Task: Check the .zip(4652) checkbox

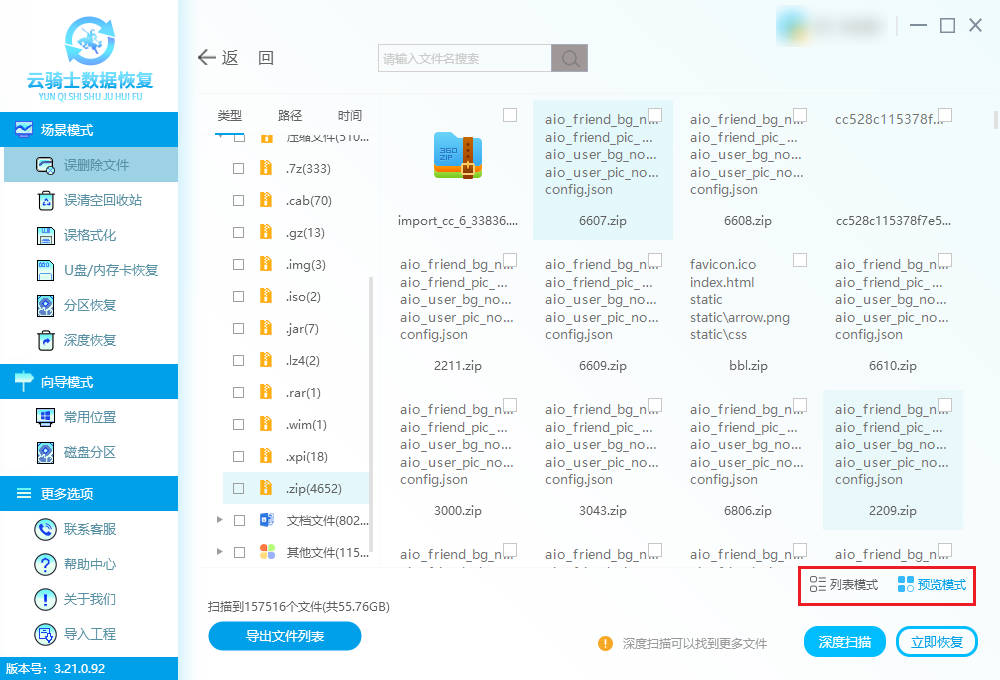Action: pos(239,489)
